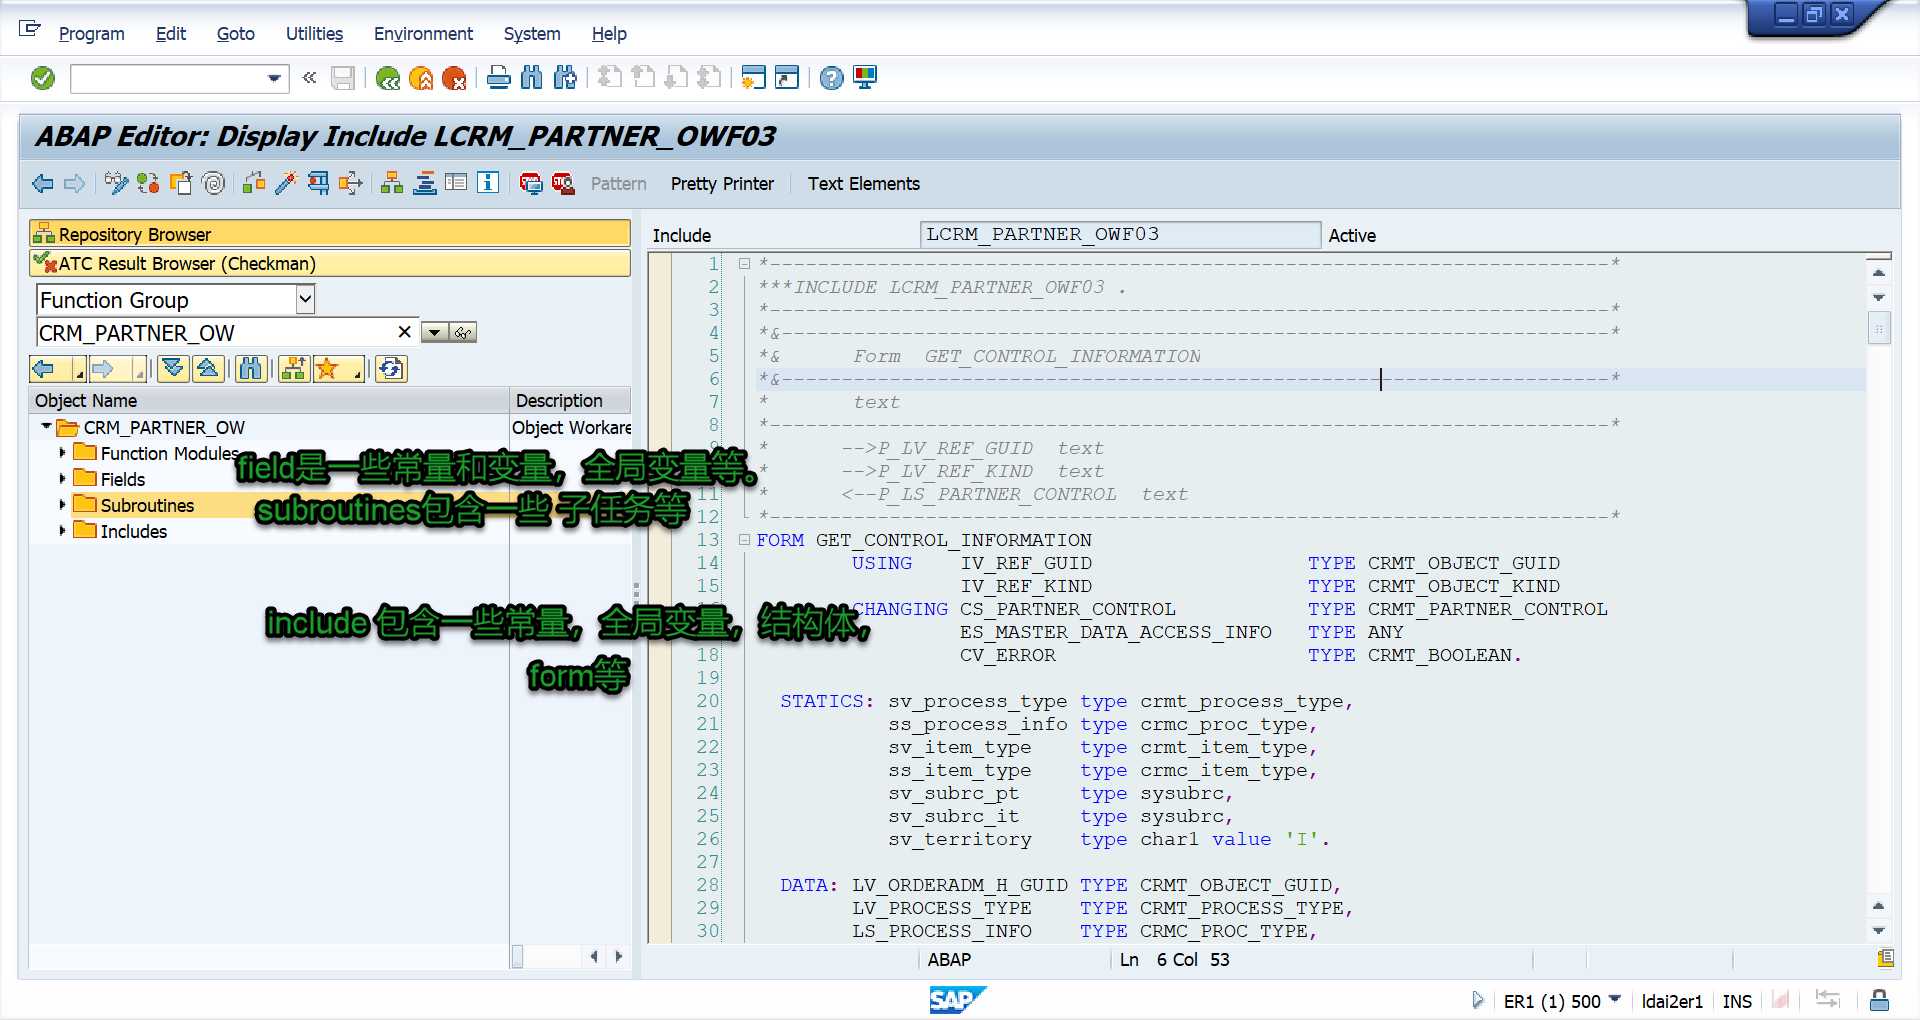
Task: Open the command field dropdown arrow
Action: click(274, 78)
